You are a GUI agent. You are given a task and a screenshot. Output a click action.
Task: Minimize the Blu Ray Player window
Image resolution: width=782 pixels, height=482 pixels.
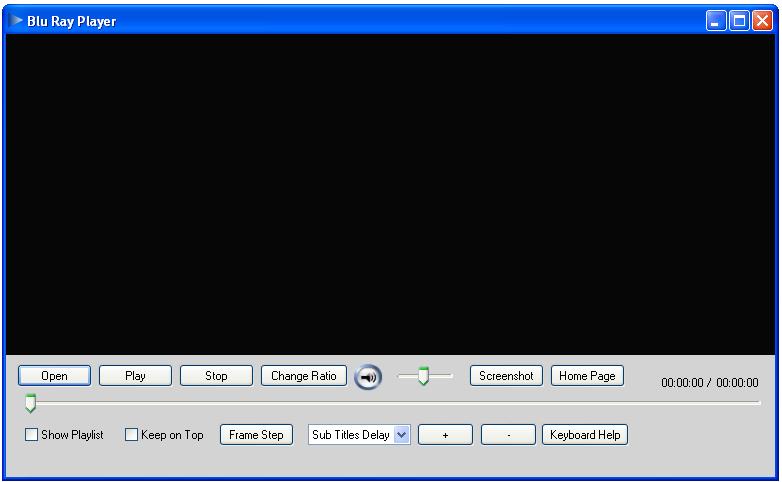[x=716, y=21]
